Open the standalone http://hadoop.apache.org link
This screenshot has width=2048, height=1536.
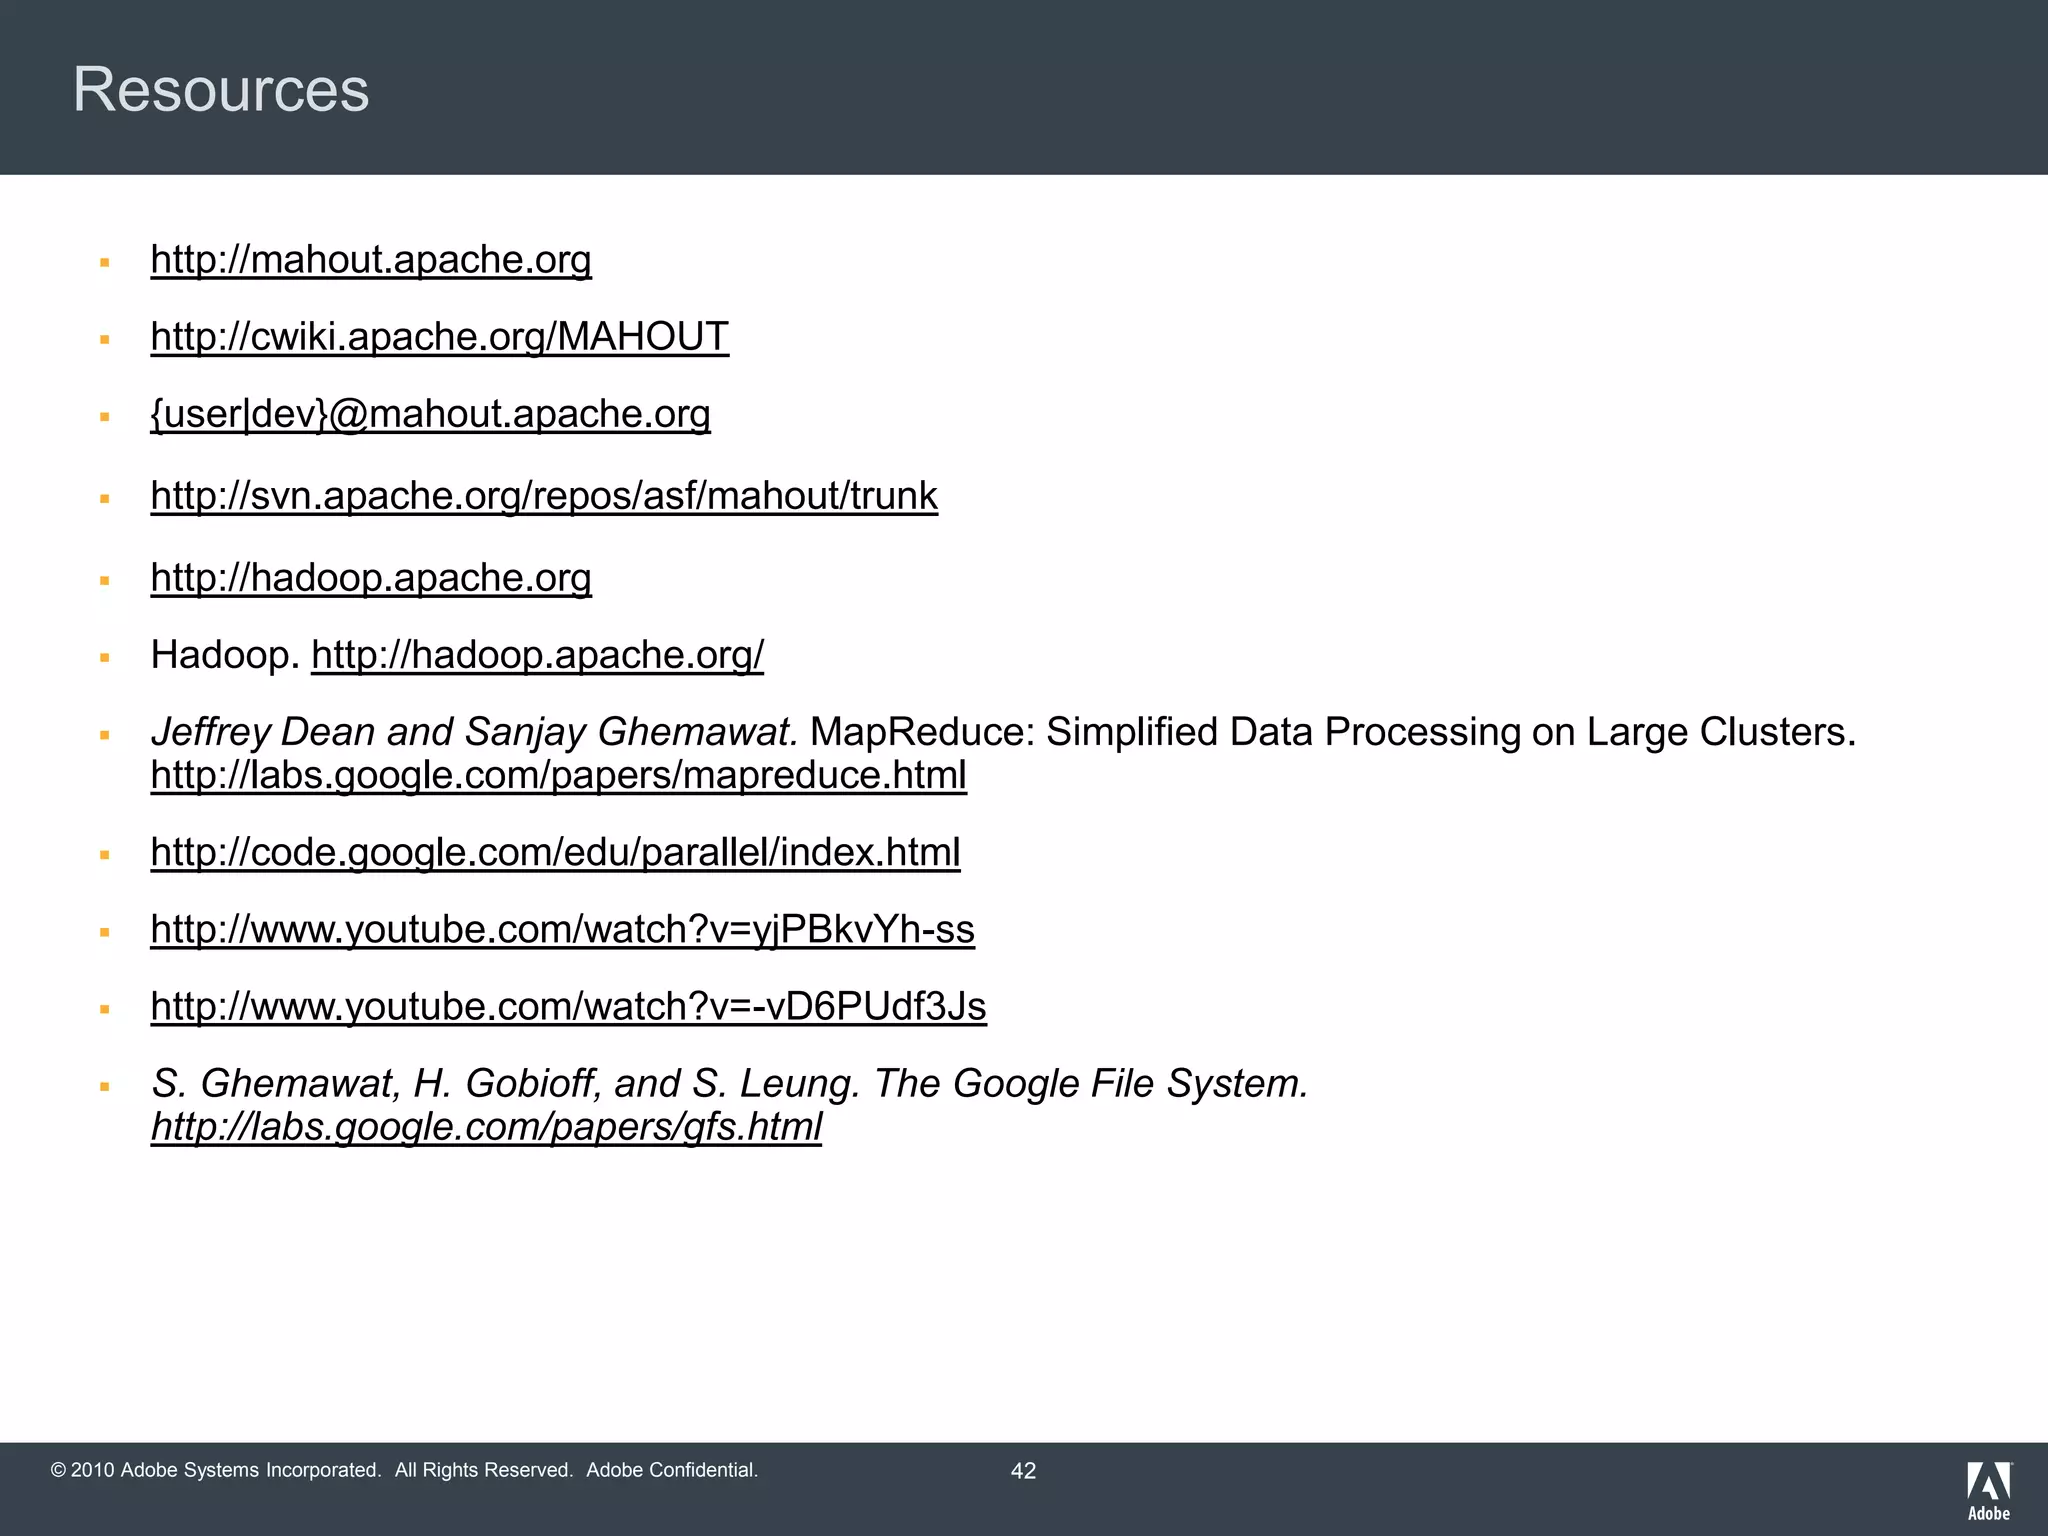[x=371, y=578]
